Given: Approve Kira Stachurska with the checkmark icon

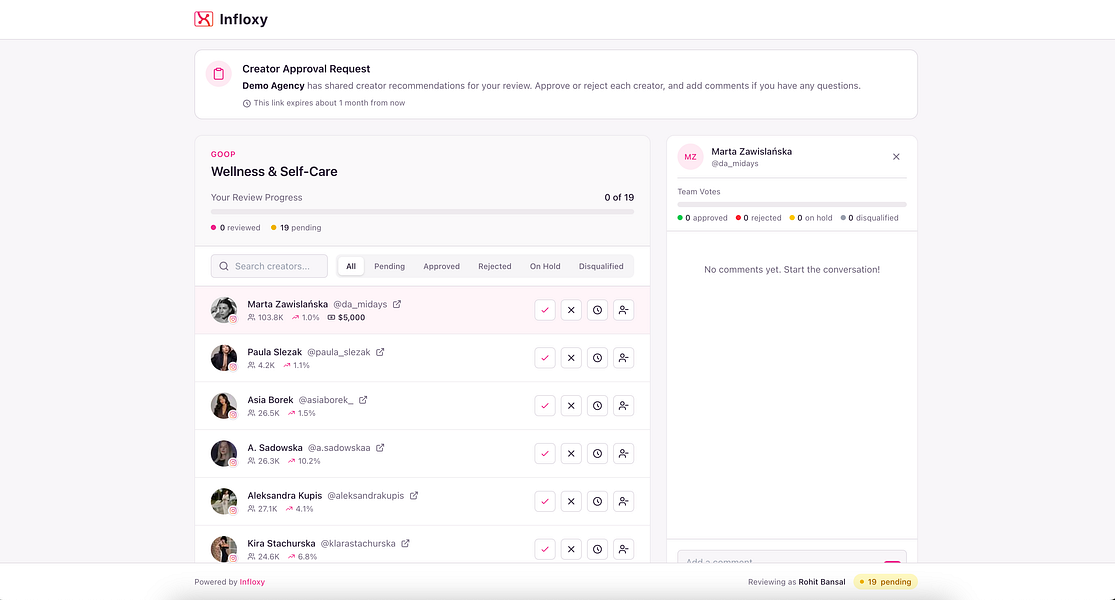Looking at the screenshot, I should pos(545,549).
